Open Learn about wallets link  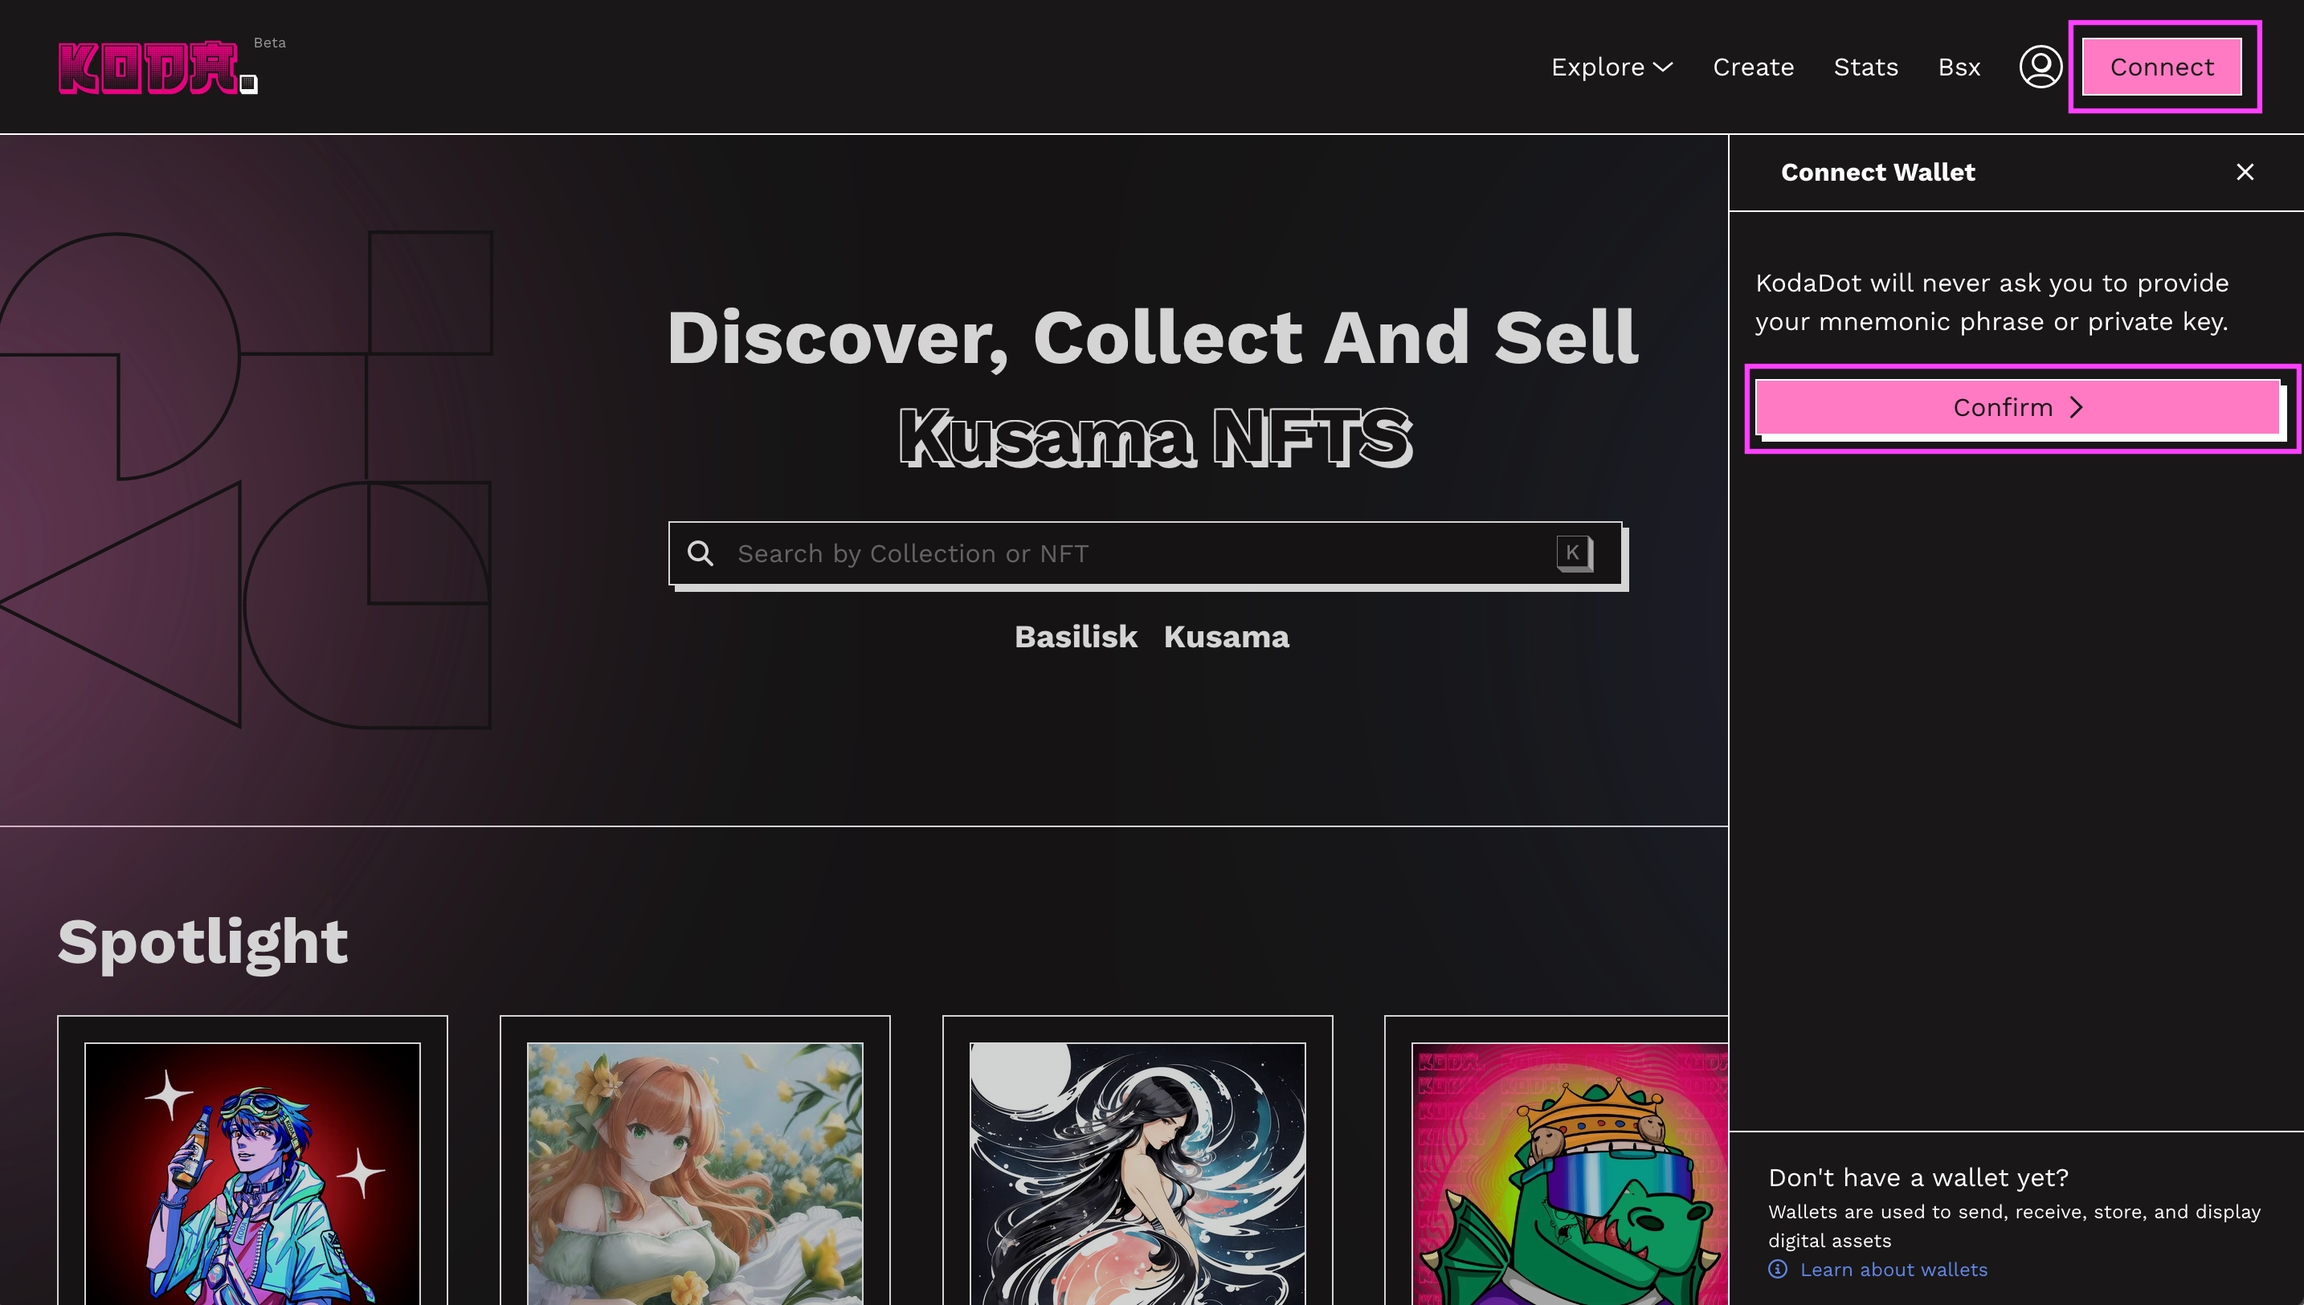pyautogui.click(x=1893, y=1269)
